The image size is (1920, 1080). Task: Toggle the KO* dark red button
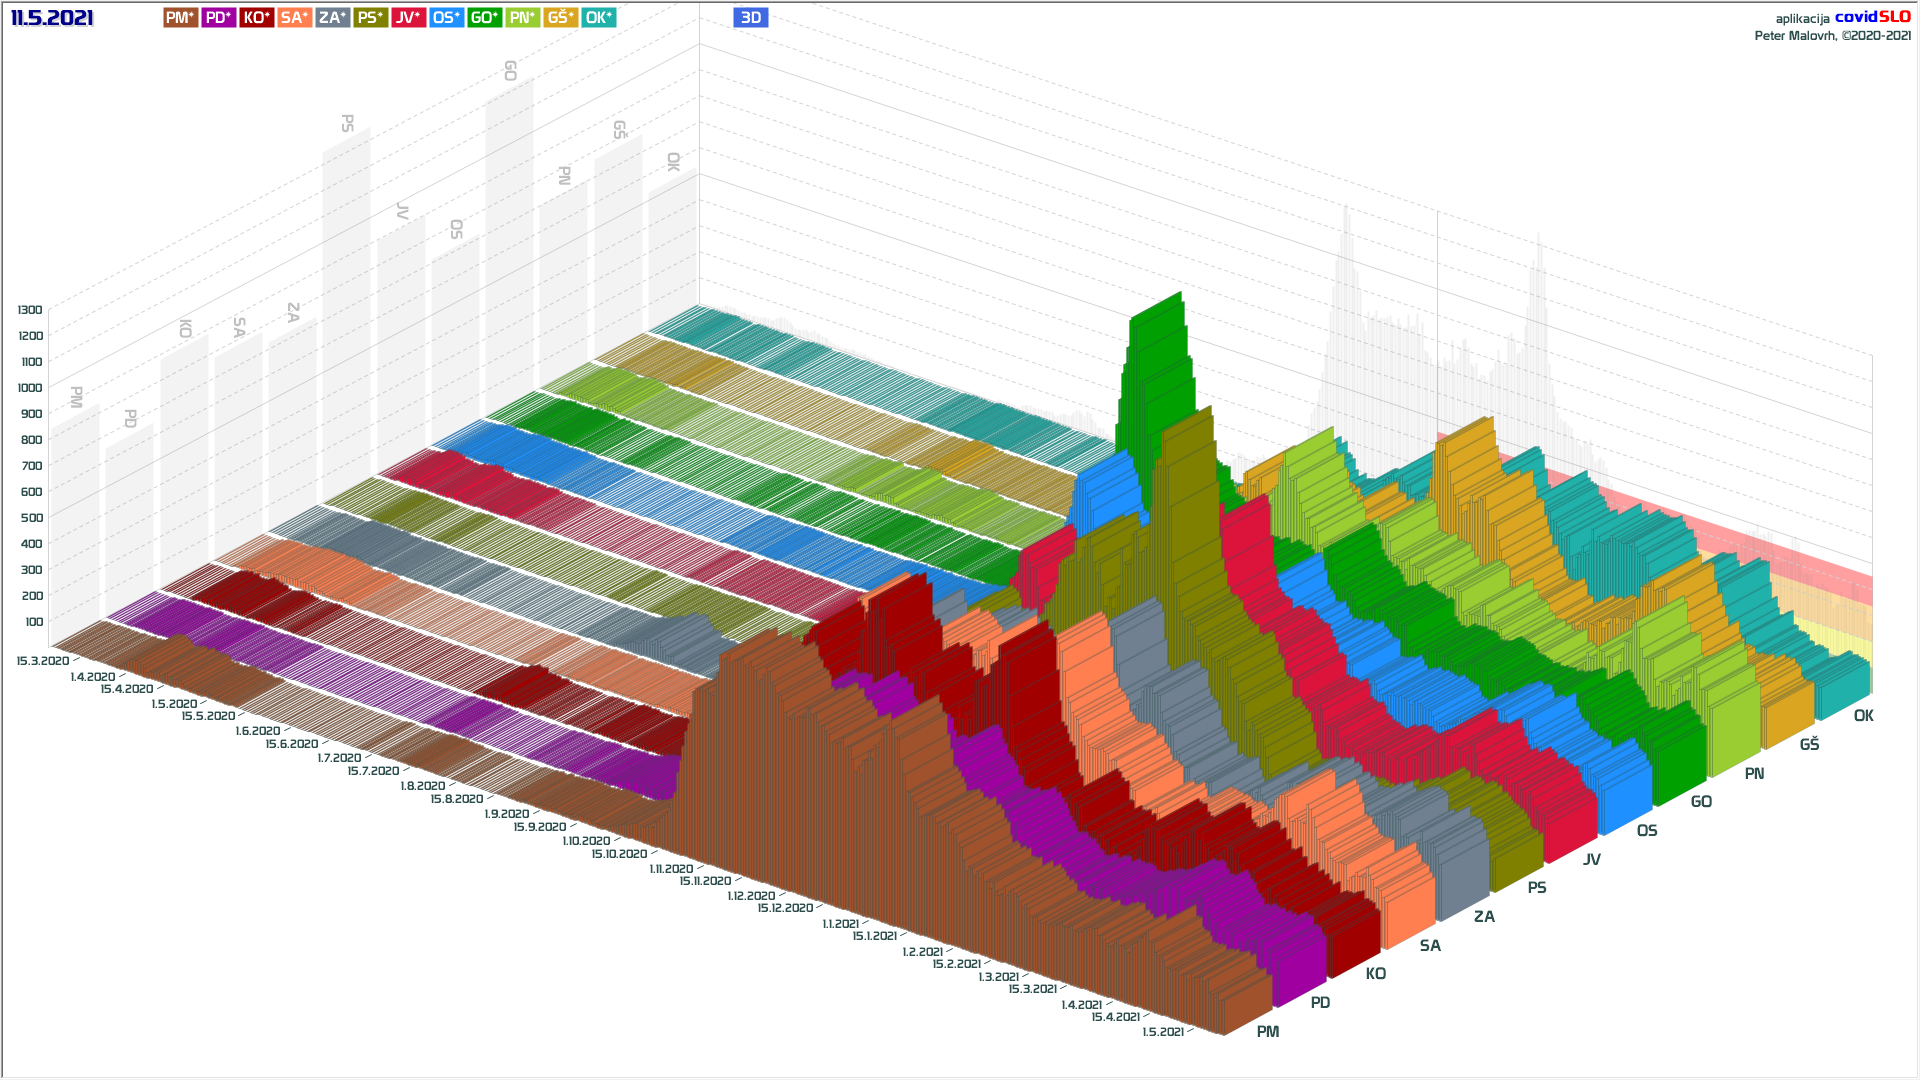point(256,17)
